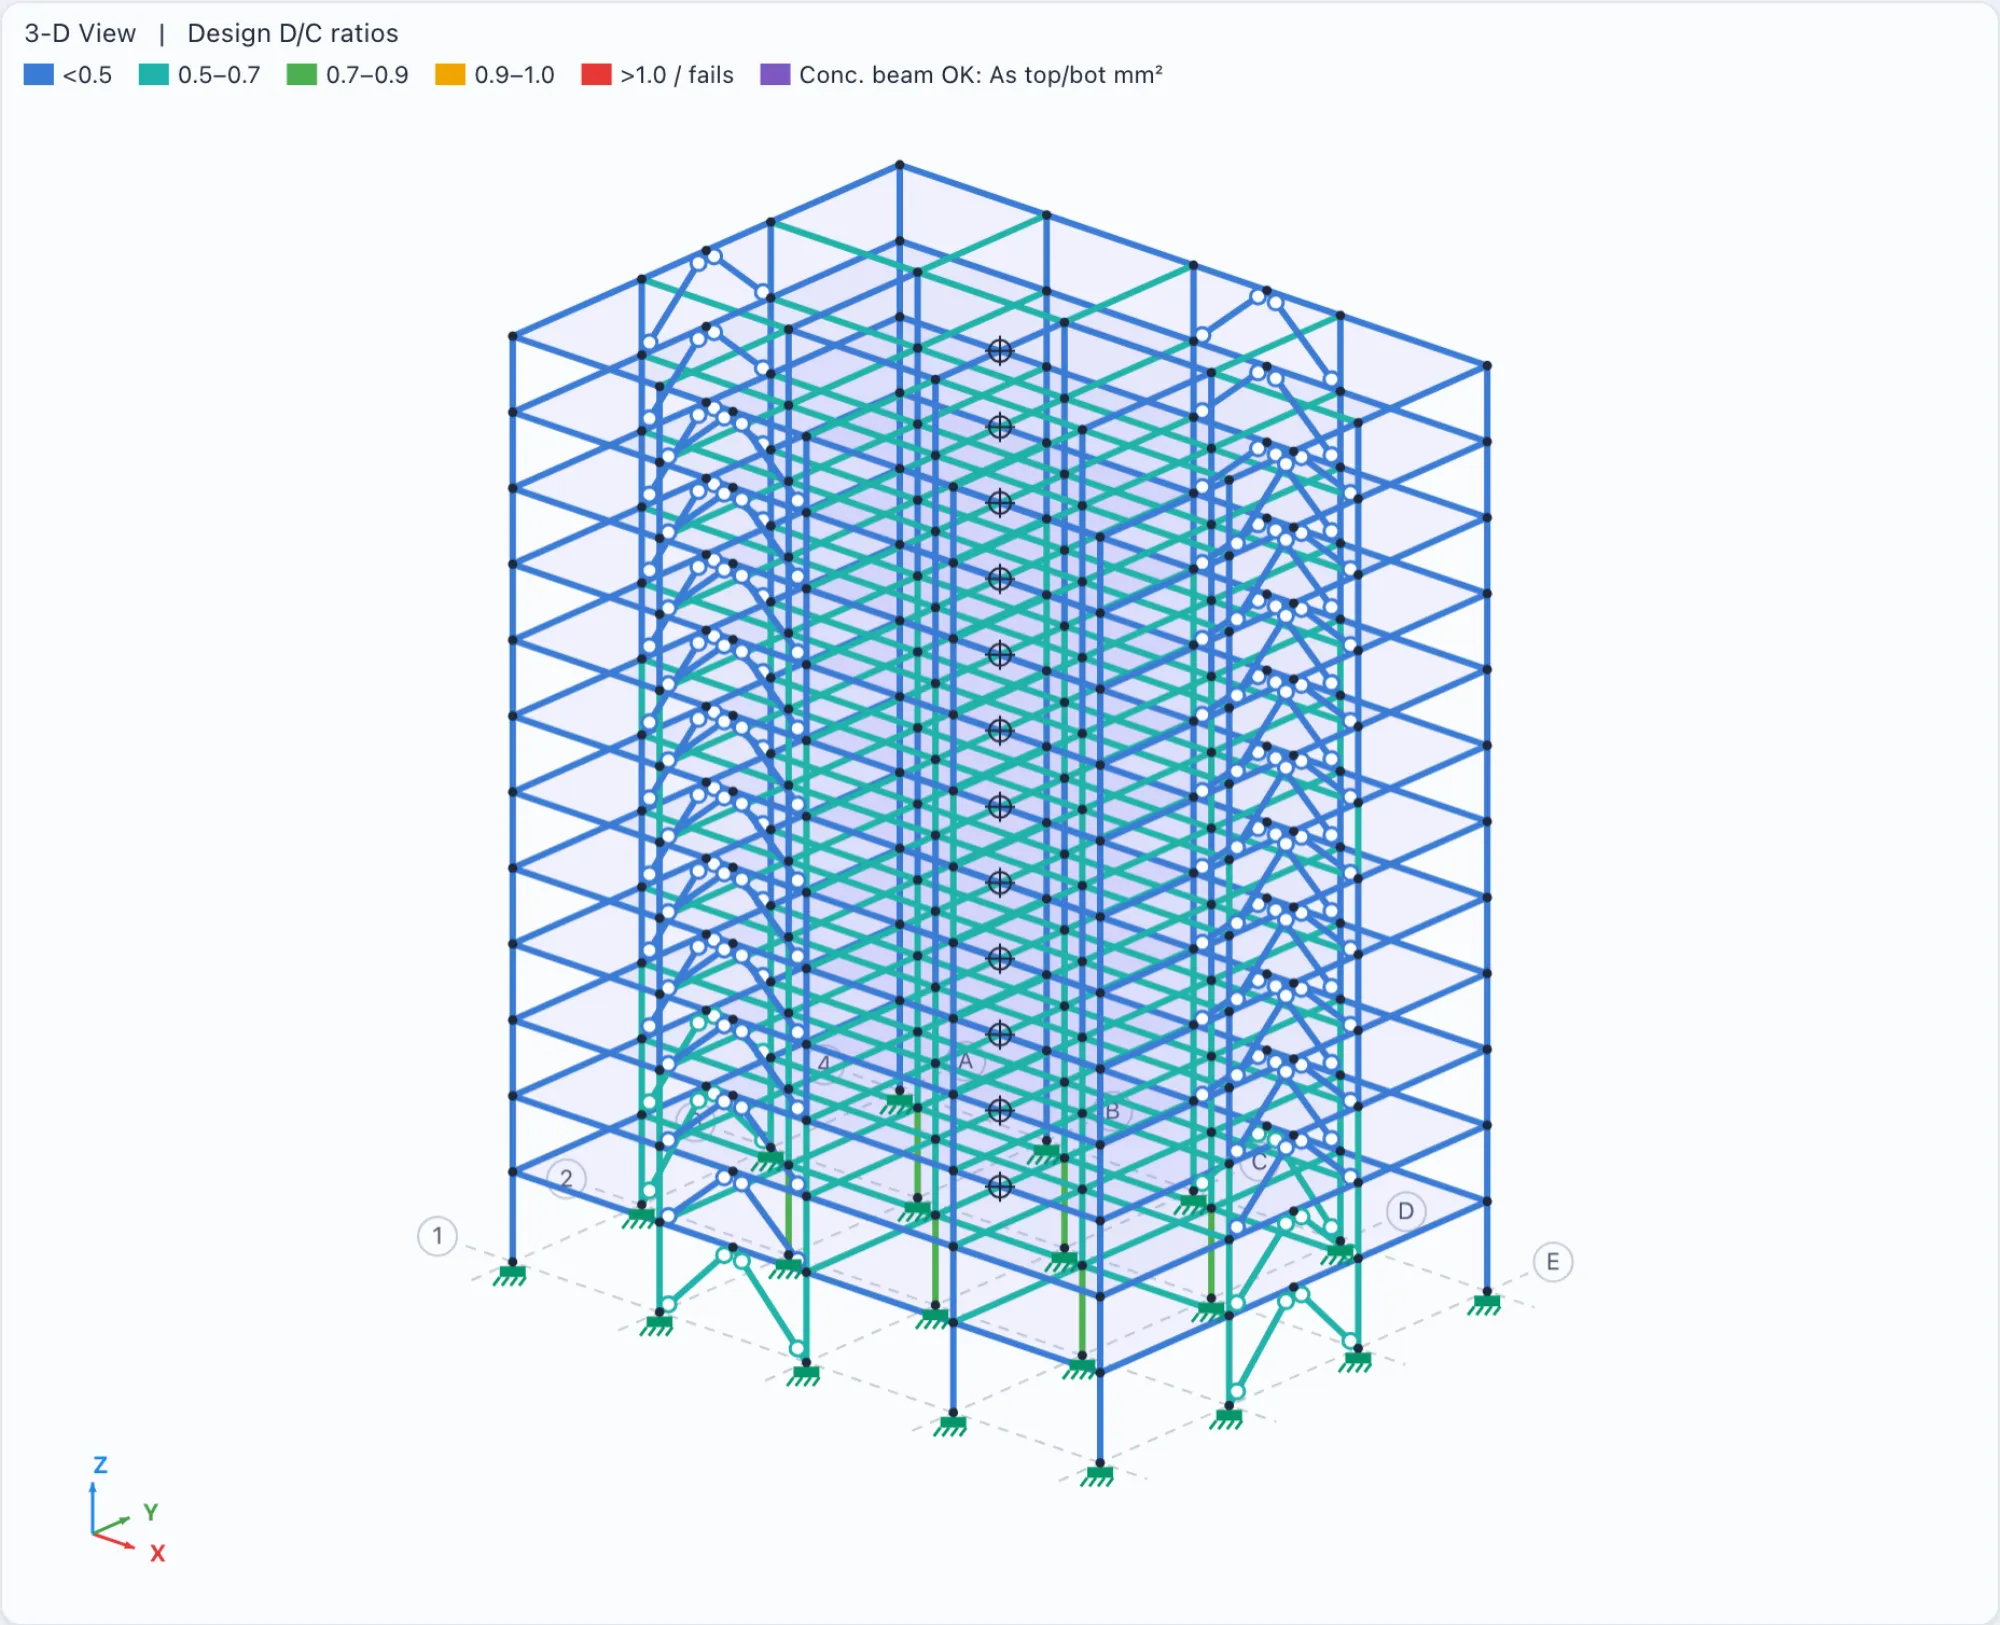This screenshot has height=1625, width=2000.
Task: Click the purple Conc. beam OK swatch
Action: click(775, 75)
